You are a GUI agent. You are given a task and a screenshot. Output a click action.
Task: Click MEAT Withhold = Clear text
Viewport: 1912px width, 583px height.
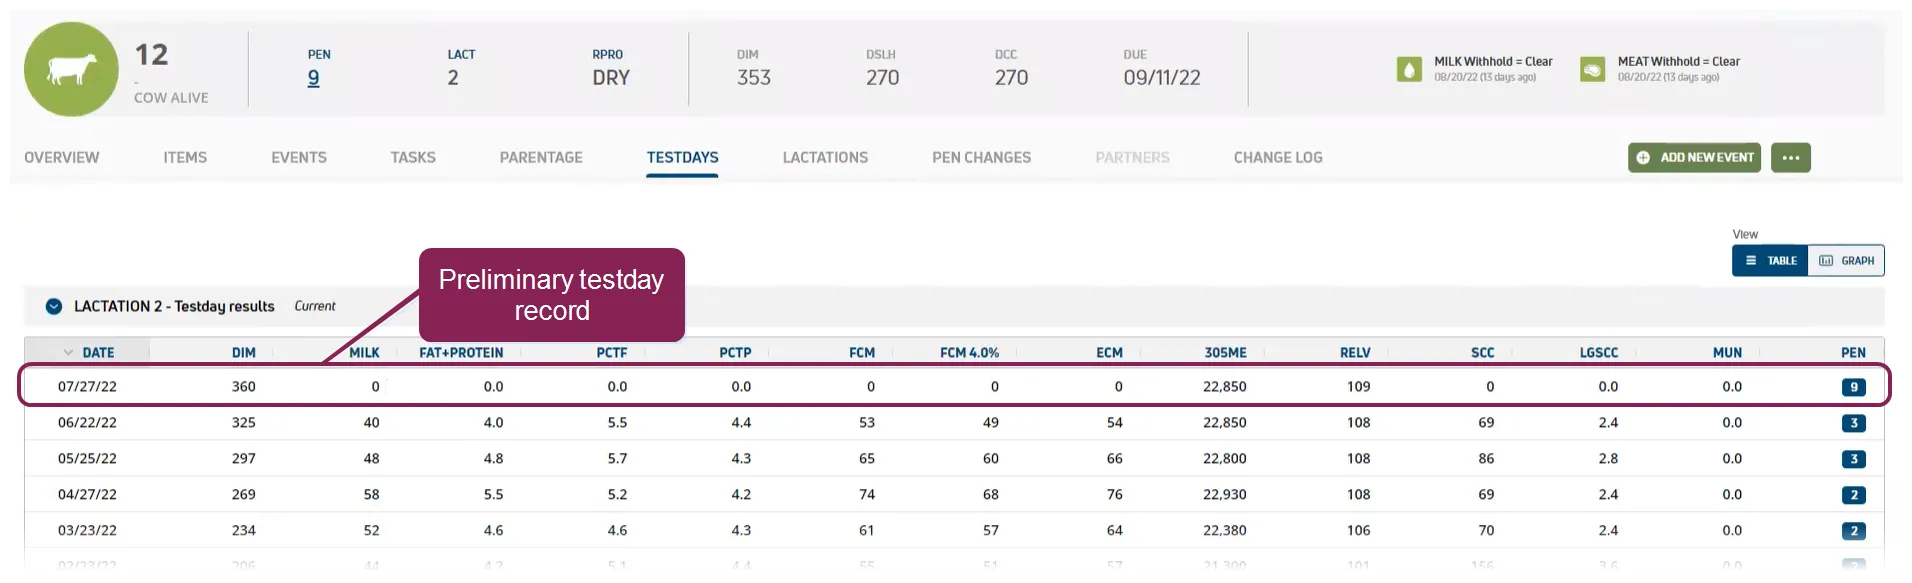(x=1678, y=61)
